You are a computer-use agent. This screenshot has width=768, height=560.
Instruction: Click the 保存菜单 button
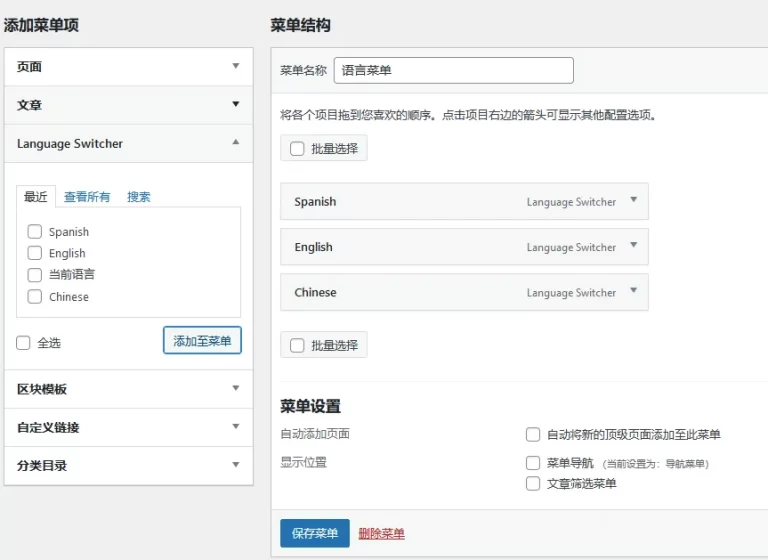[315, 533]
